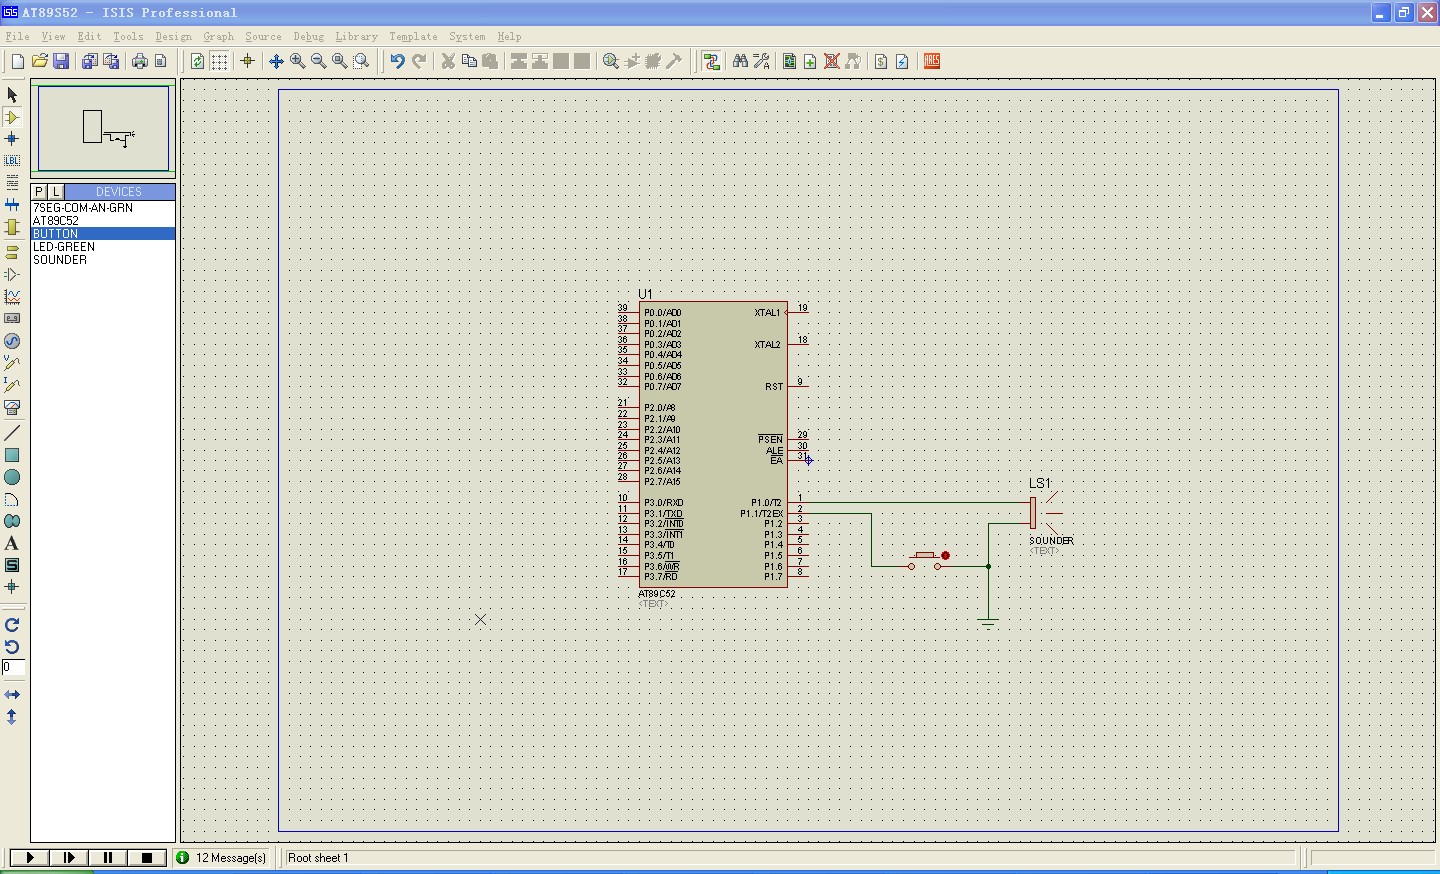Click the L library manage button
The image size is (1440, 874).
(x=56, y=191)
